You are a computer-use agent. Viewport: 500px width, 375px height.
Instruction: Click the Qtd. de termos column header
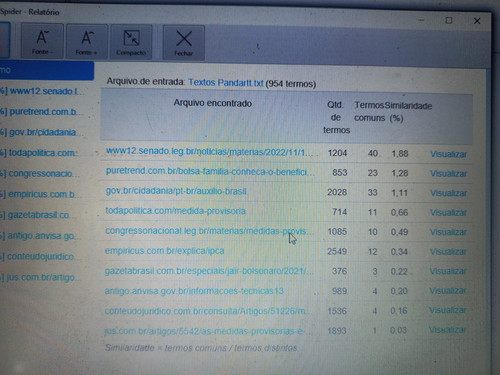[336, 117]
